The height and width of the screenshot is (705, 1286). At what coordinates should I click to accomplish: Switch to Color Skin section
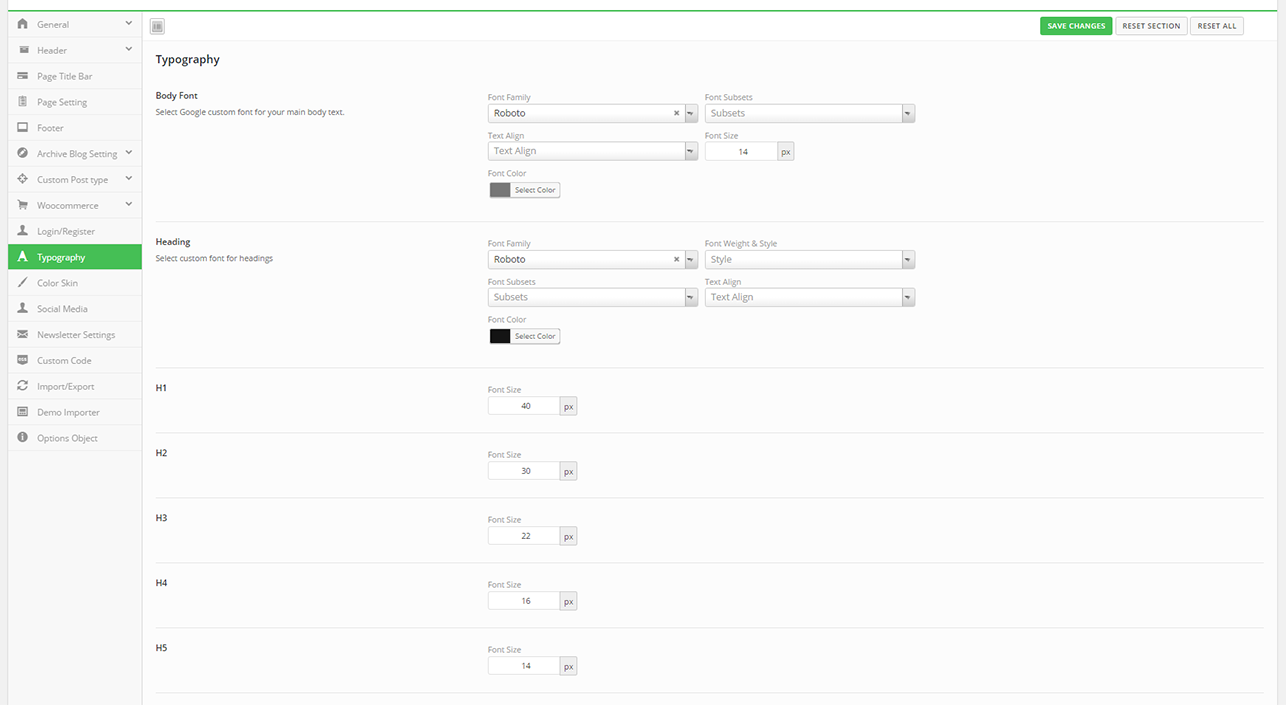coord(75,283)
